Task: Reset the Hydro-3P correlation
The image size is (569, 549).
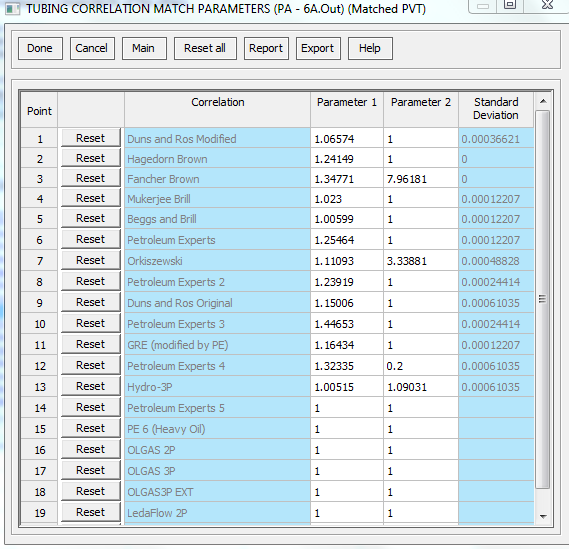Action: coord(91,386)
